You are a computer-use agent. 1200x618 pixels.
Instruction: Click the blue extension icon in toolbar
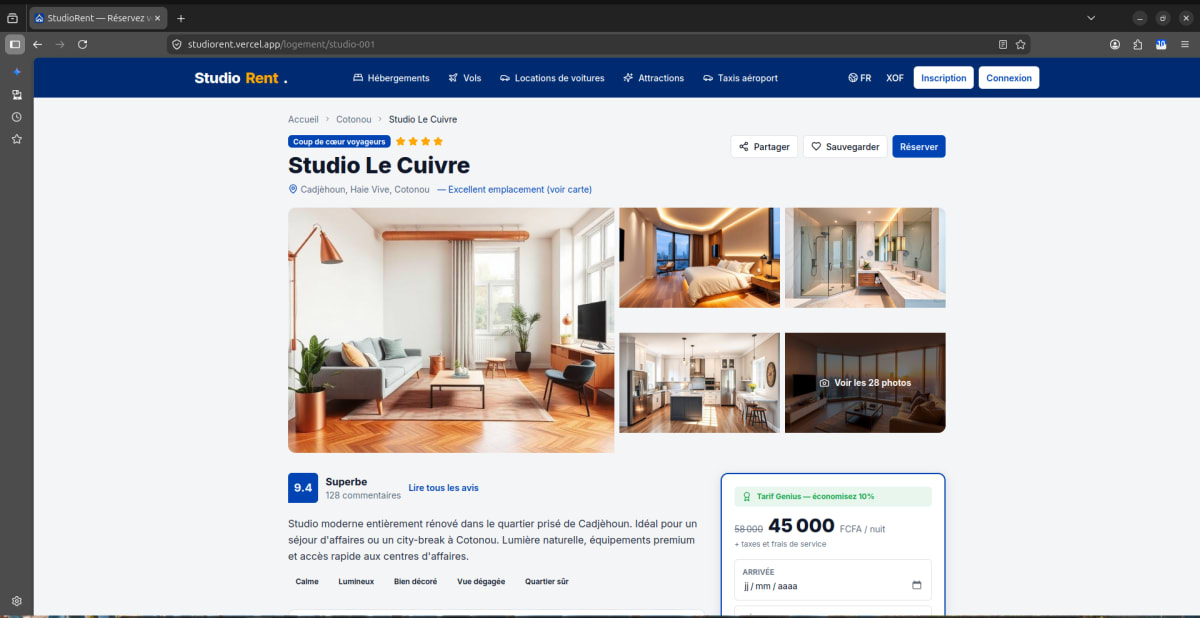1161,44
